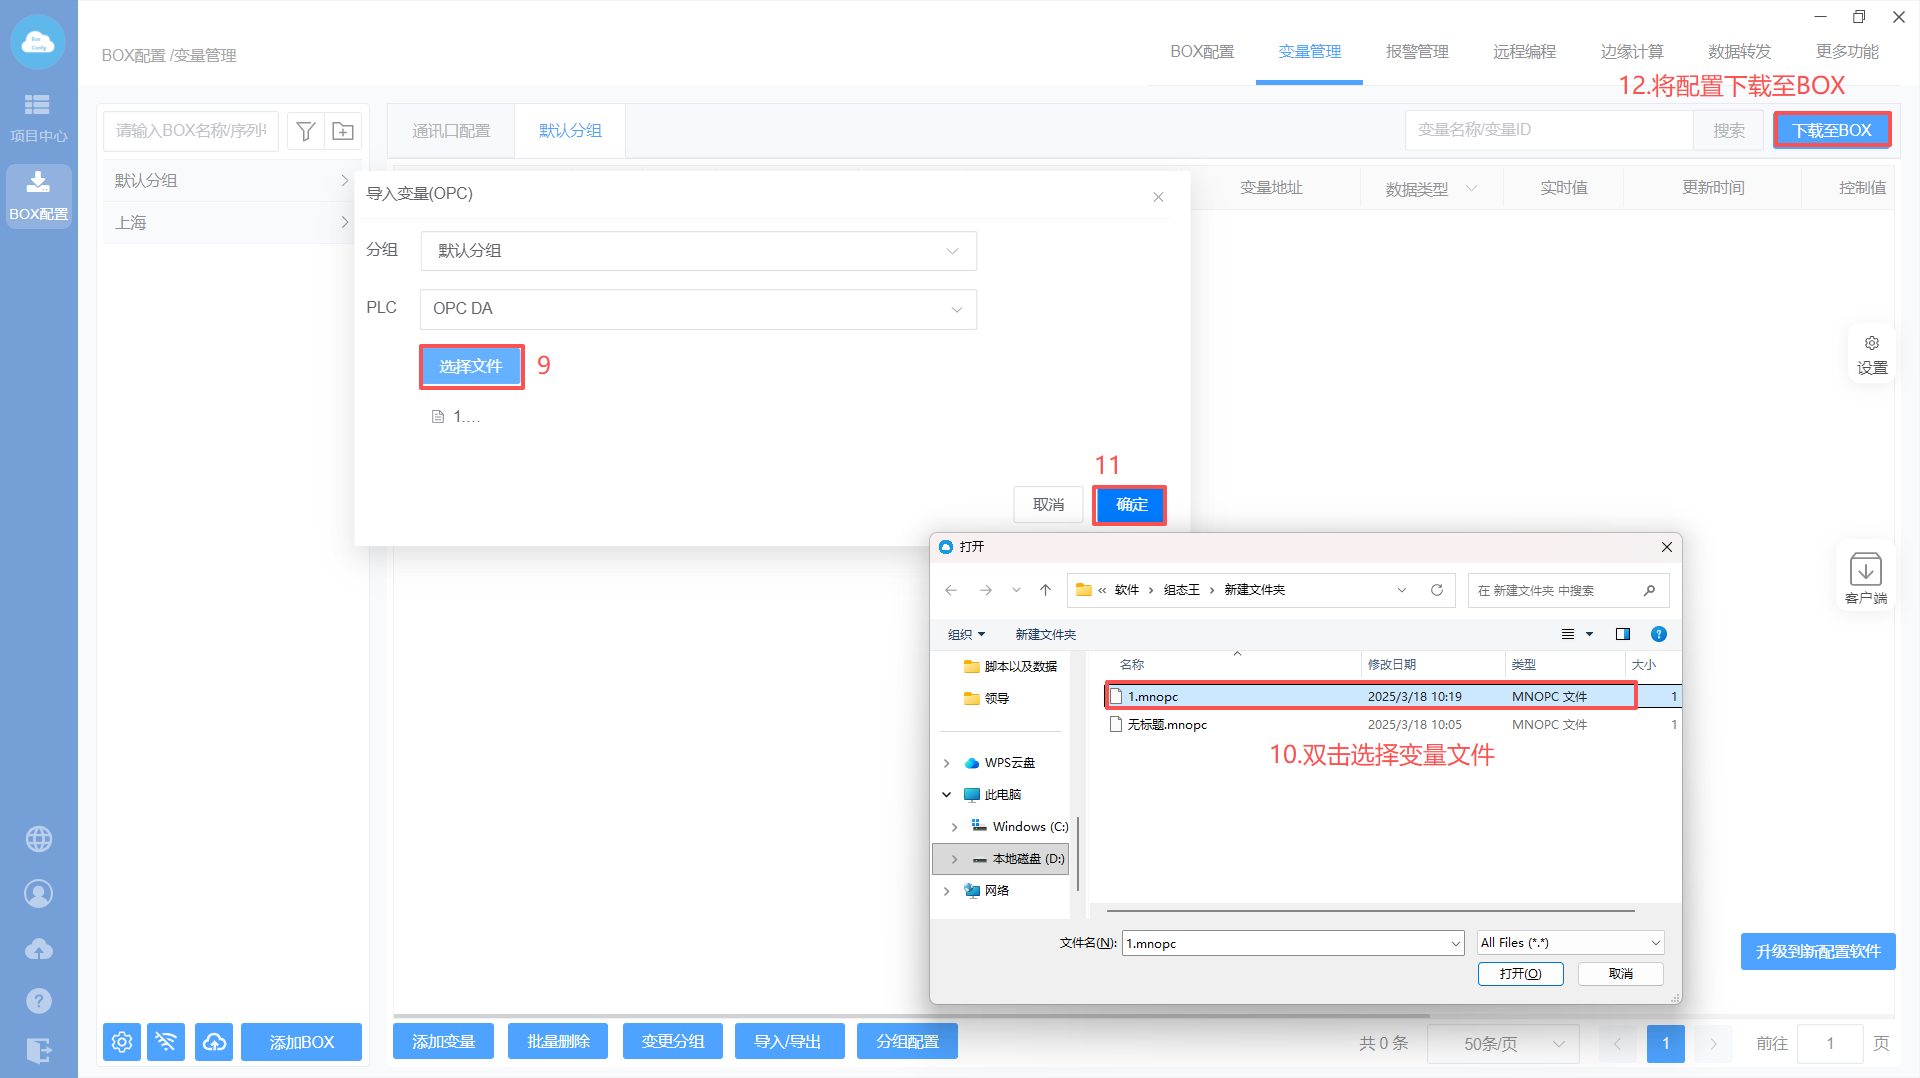Click the settings gear in bottom toolbar
This screenshot has height=1078, width=1920.
122,1042
